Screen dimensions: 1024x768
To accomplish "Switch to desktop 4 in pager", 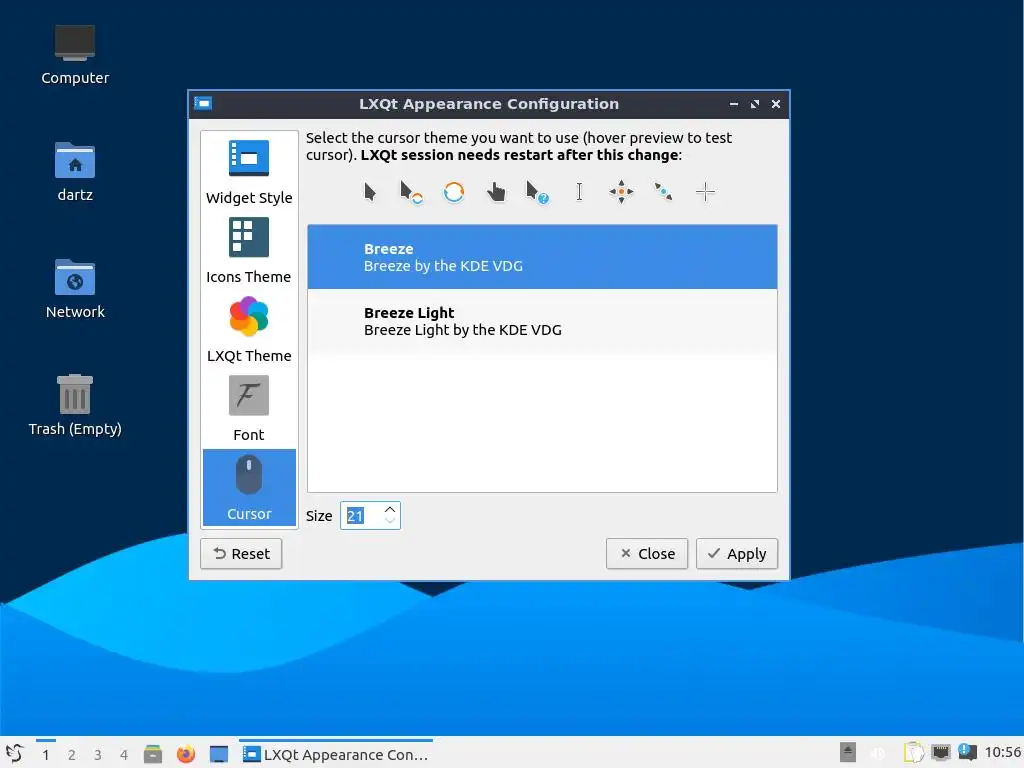I will (124, 754).
